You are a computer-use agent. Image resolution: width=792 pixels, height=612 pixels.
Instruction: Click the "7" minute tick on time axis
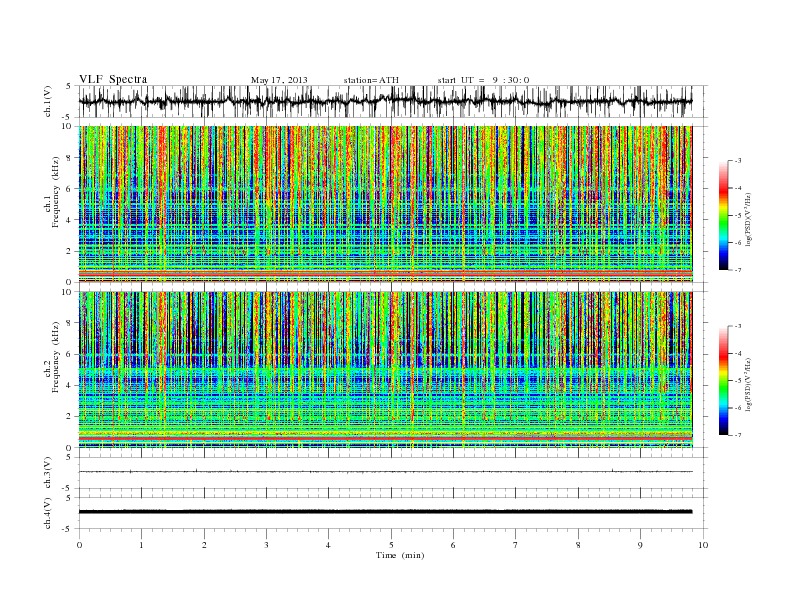point(516,545)
